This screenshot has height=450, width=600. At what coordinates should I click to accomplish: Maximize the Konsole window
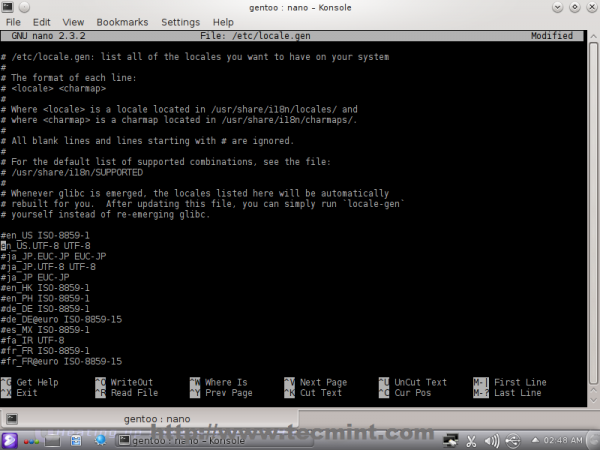[x=574, y=7]
